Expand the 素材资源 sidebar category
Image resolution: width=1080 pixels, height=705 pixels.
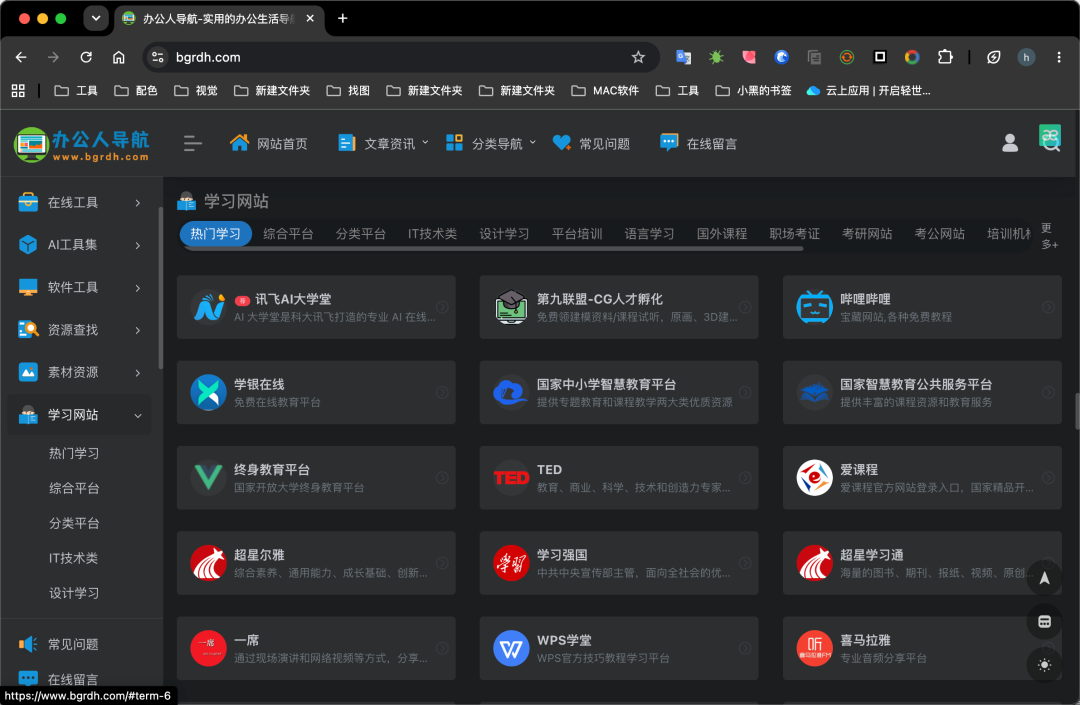[x=79, y=372]
